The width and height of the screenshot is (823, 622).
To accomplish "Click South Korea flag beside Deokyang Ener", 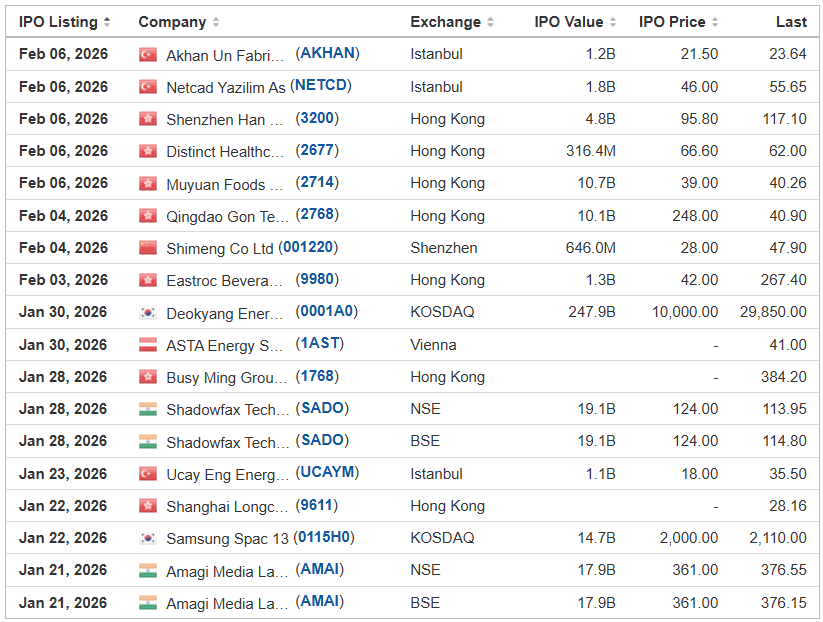I will pyautogui.click(x=147, y=313).
